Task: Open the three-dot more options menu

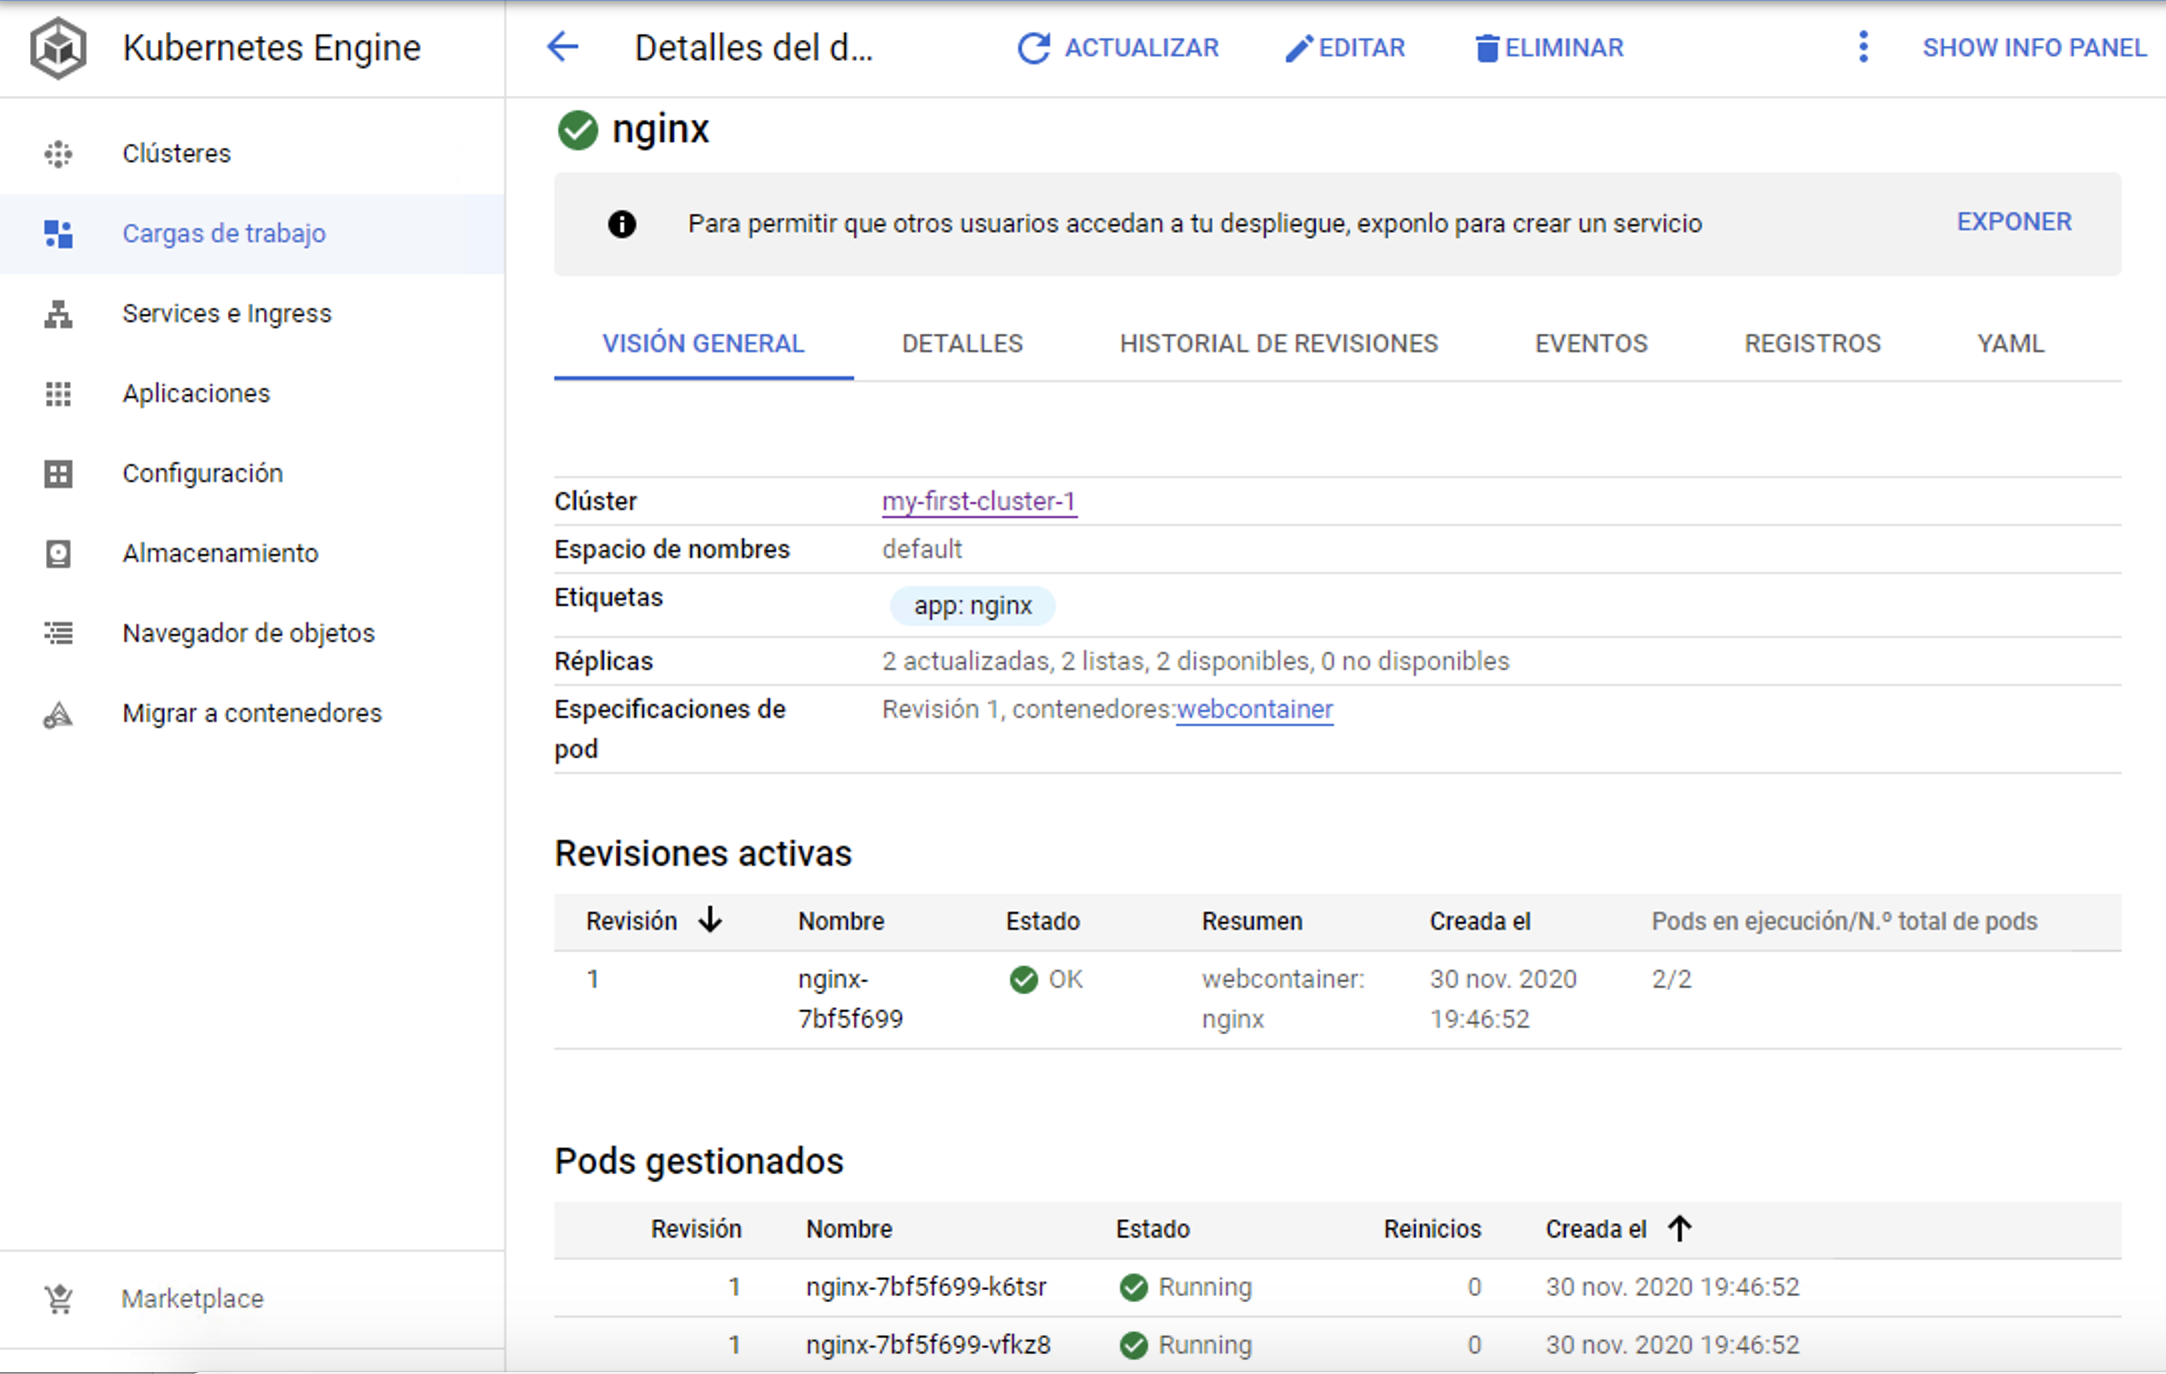Action: click(1863, 47)
